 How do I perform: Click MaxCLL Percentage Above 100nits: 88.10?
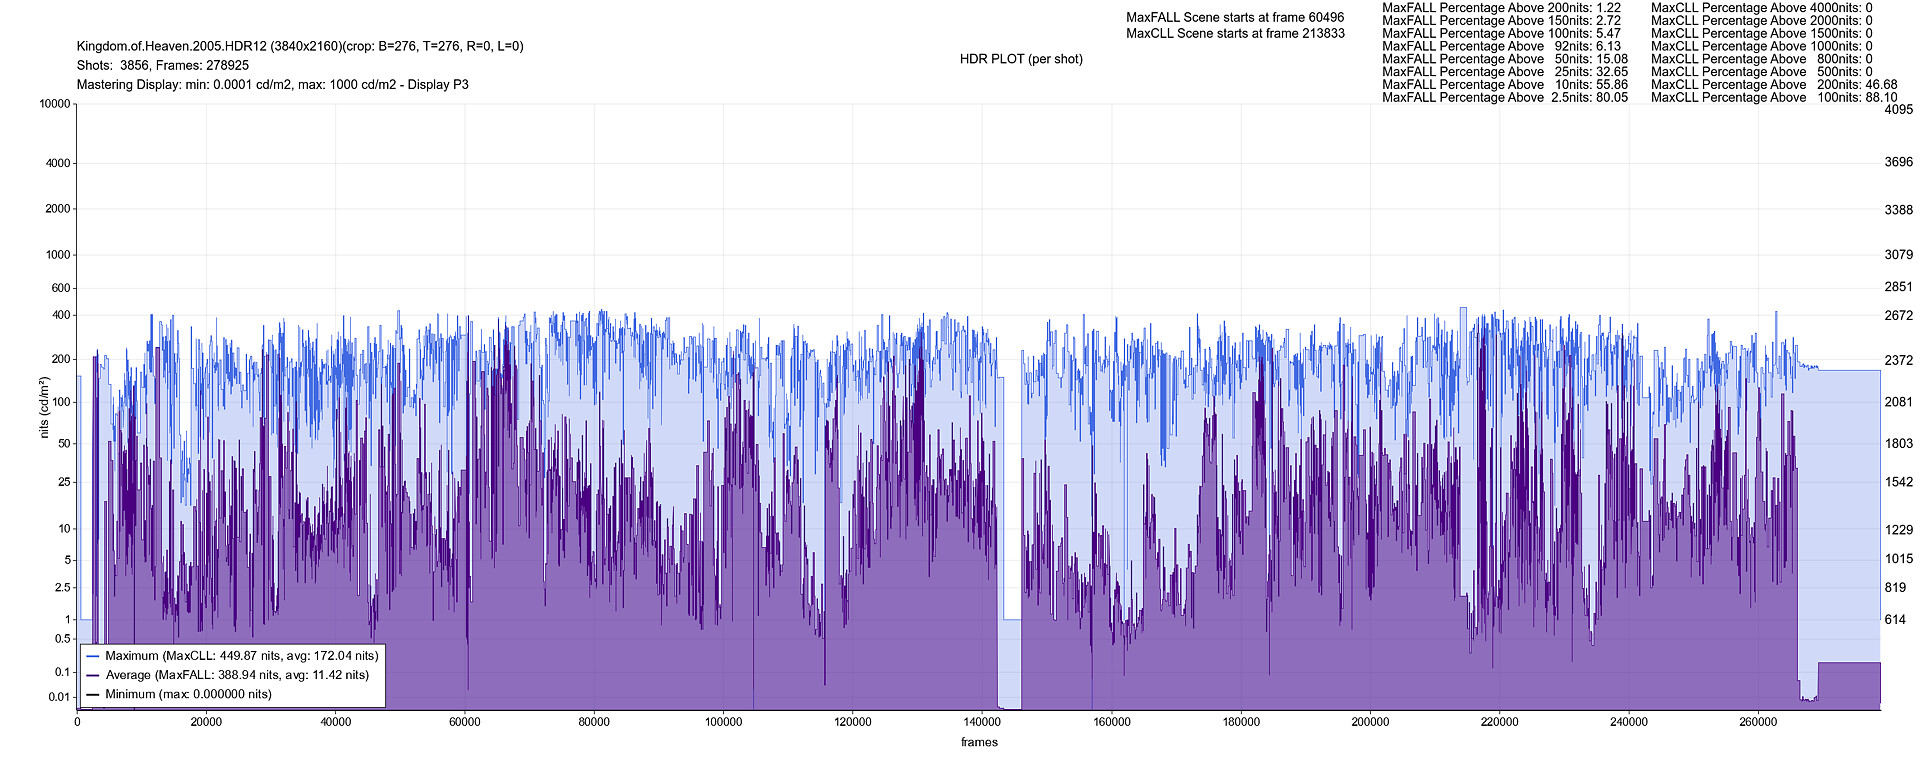pyautogui.click(x=1774, y=98)
